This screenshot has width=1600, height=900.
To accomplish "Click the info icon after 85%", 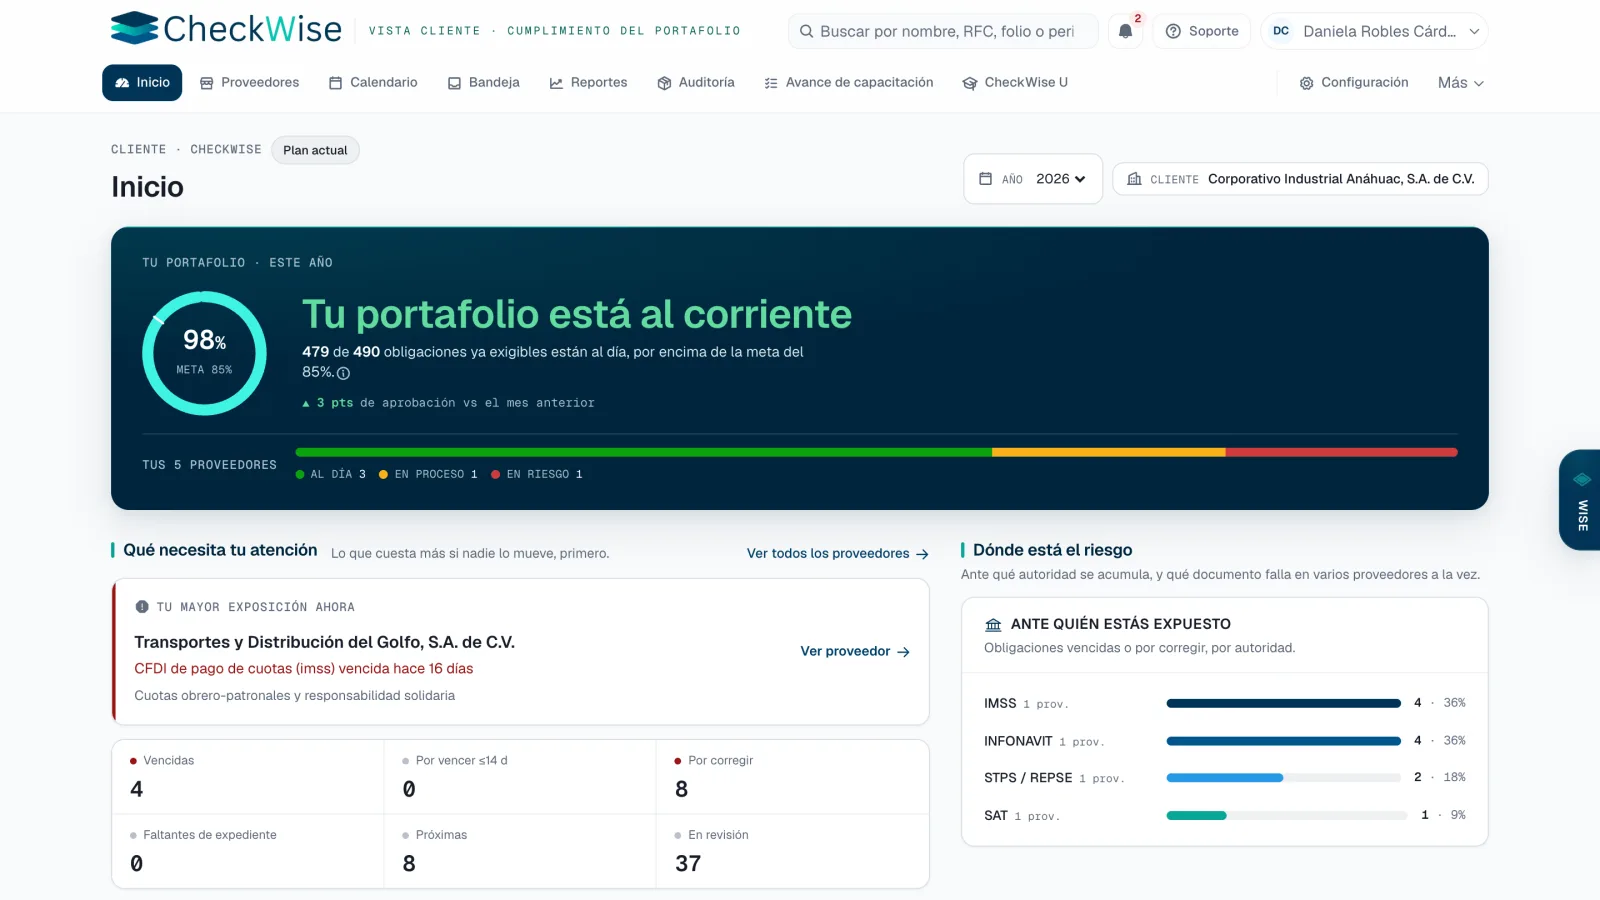I will tap(343, 373).
